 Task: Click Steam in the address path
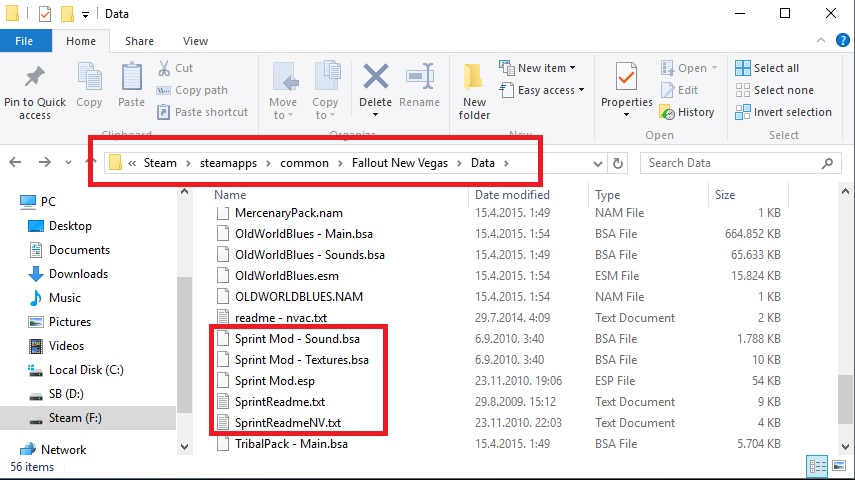pos(160,163)
